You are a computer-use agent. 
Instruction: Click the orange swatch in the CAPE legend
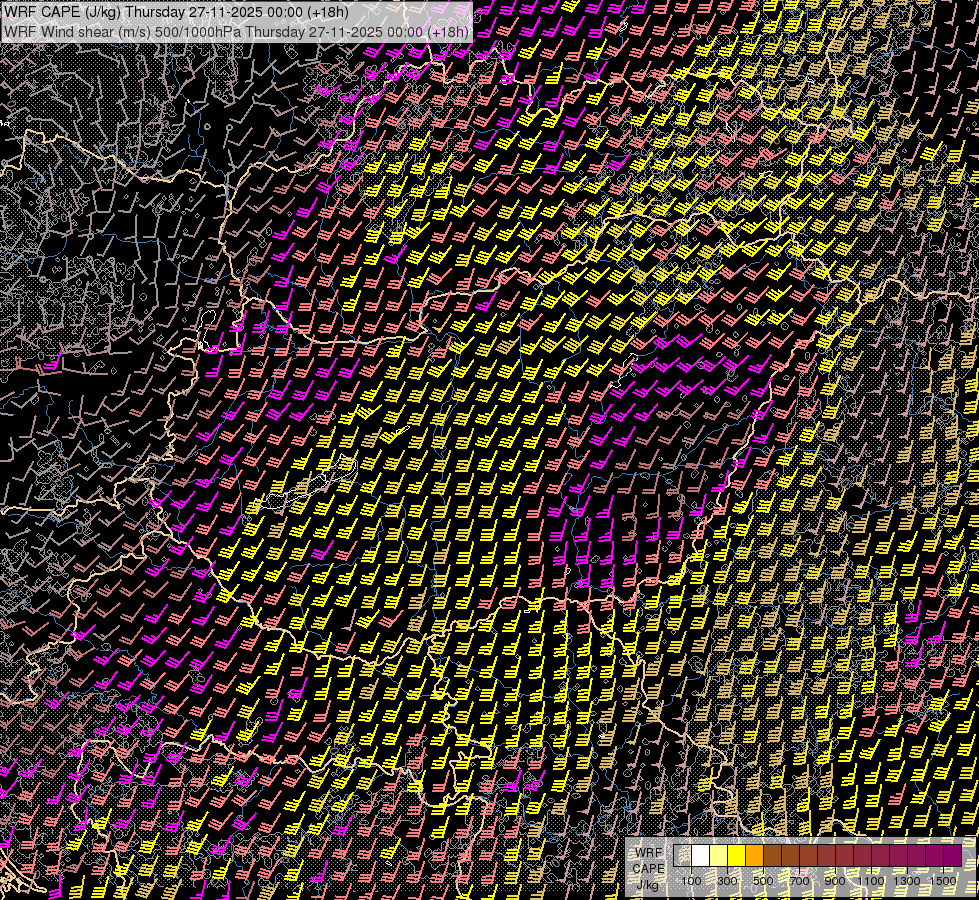click(x=754, y=856)
